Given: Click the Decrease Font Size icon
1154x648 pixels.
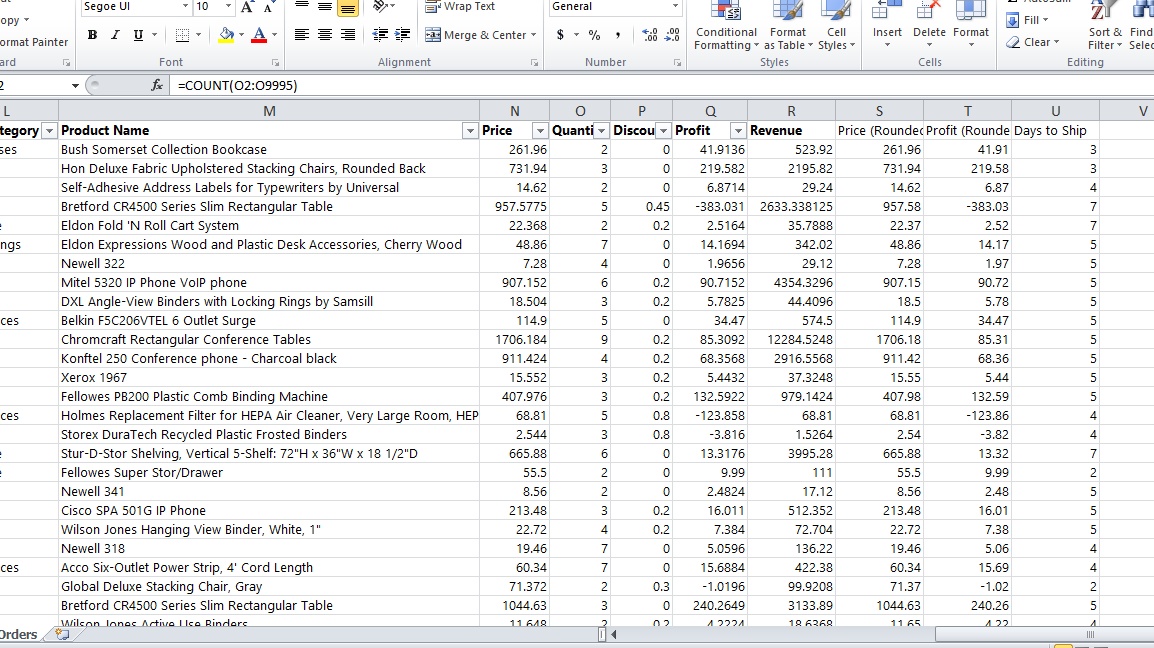Looking at the screenshot, I should (269, 7).
